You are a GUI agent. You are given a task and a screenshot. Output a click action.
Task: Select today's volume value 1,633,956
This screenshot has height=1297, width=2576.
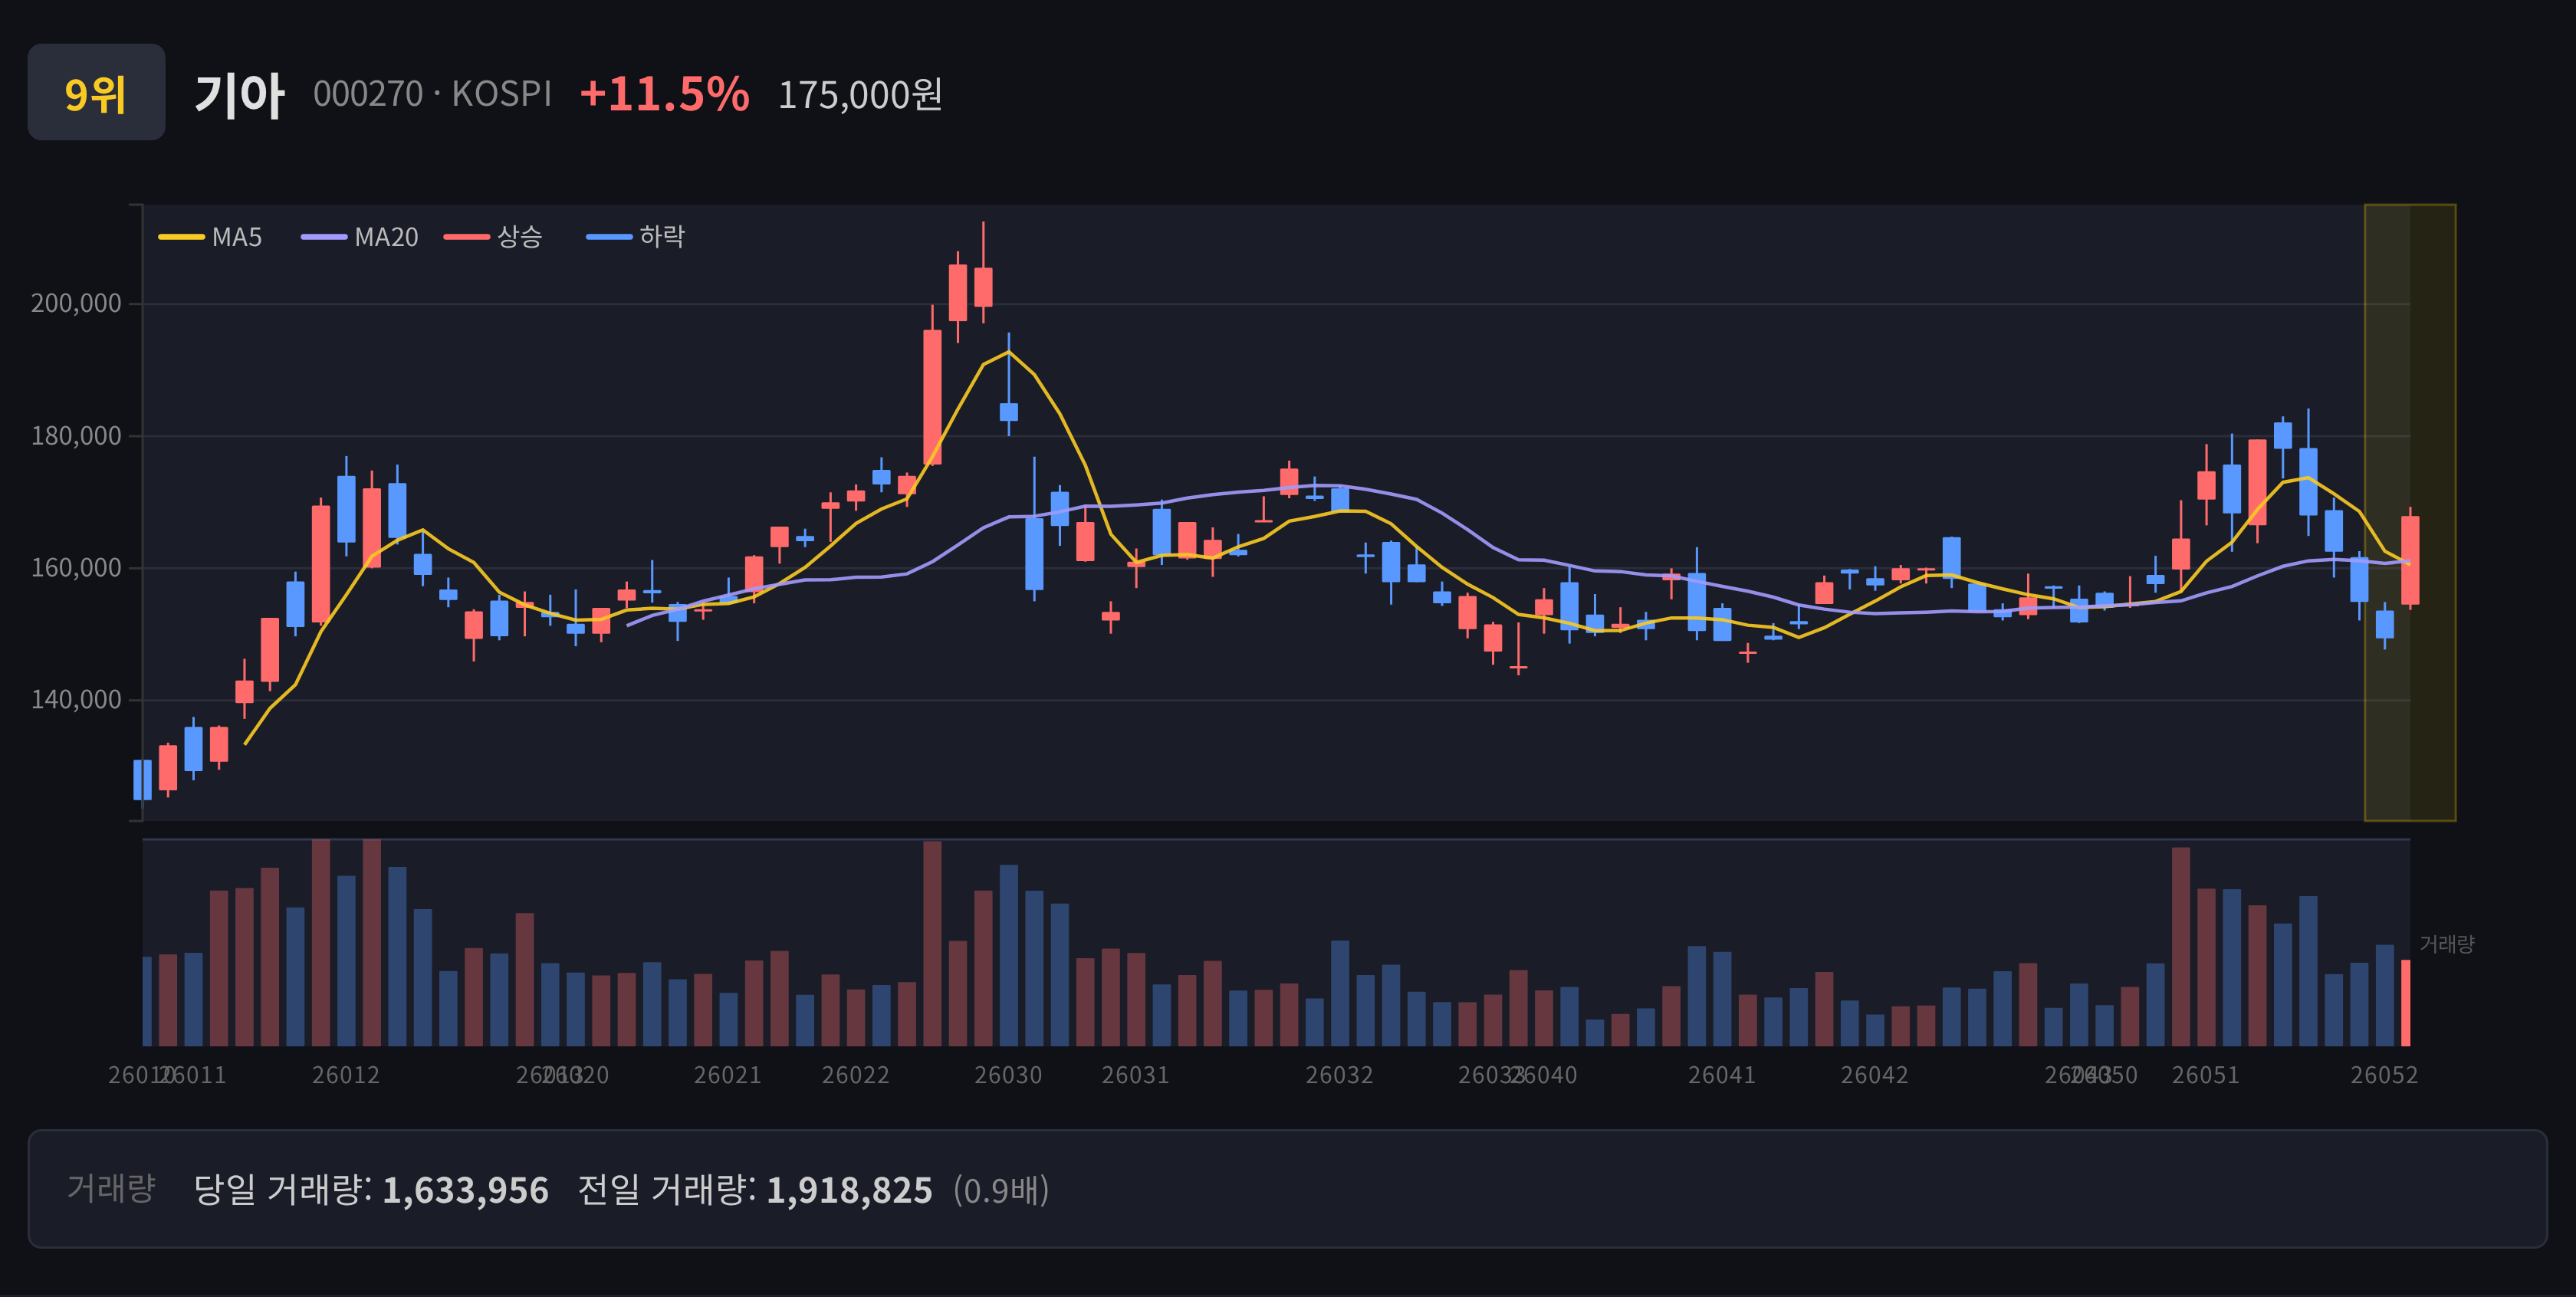tap(465, 1190)
